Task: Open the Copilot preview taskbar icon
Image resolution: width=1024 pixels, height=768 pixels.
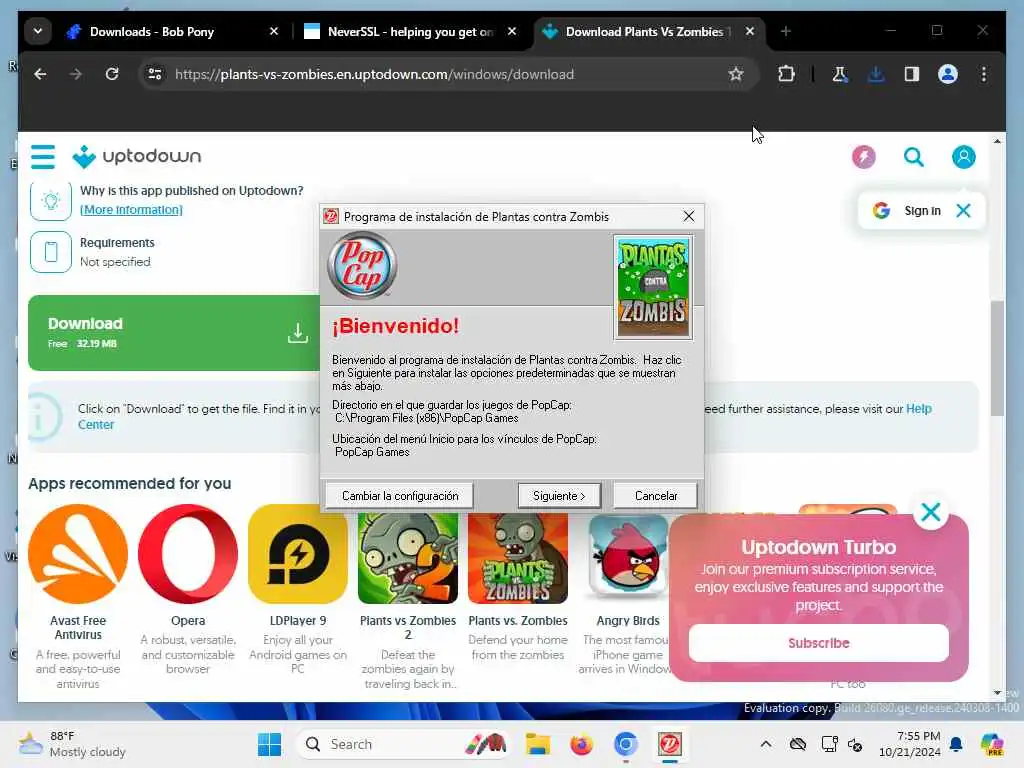Action: (x=992, y=744)
